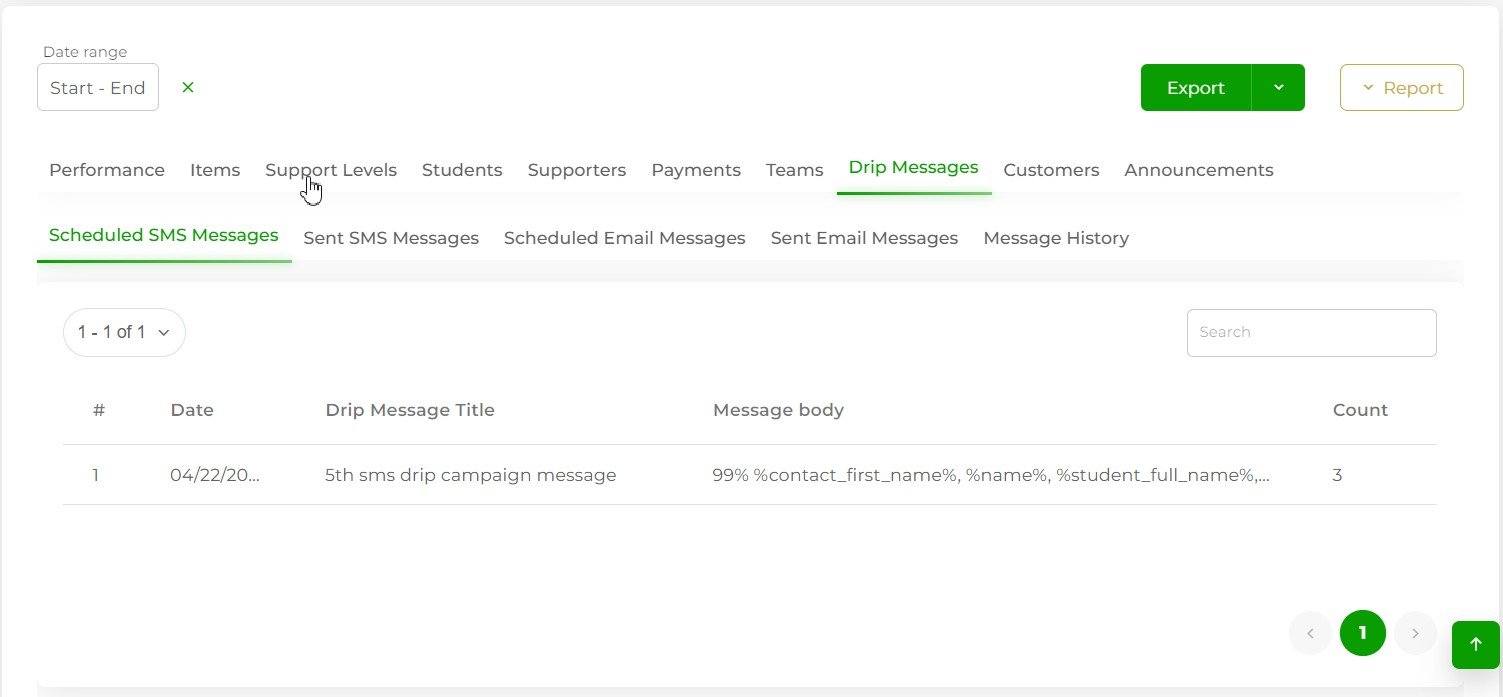Open Scheduled Email Messages sub-tab
Screen dimensions: 1503x697
(x=624, y=238)
